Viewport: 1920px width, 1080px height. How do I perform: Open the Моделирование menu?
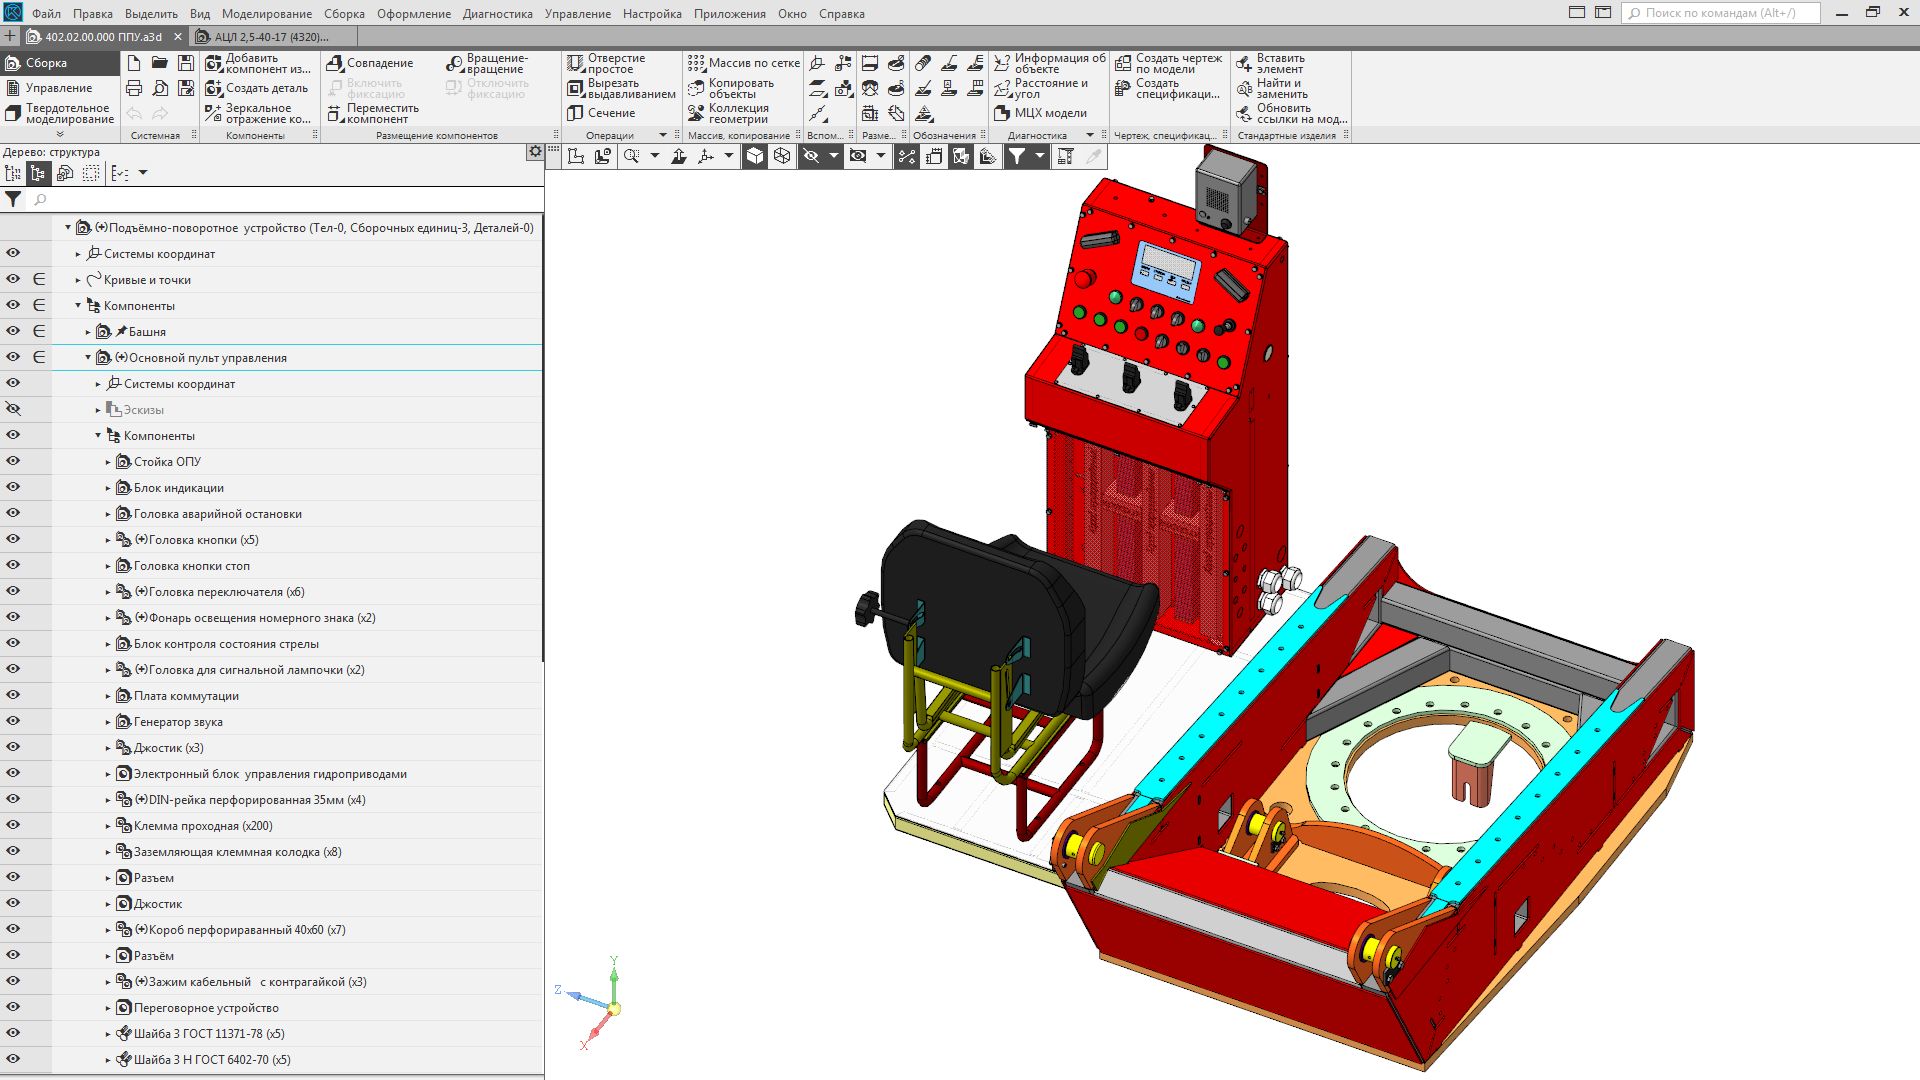(266, 14)
